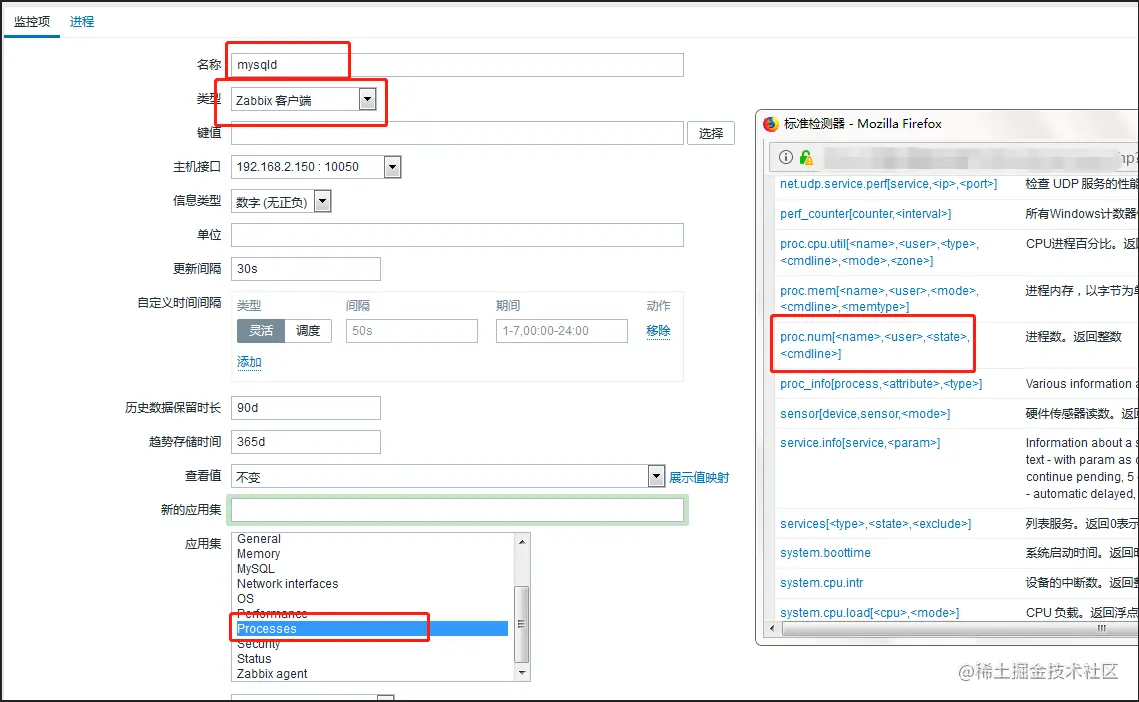Click the green padlock icon in Firefox address bar
This screenshot has height=702, width=1139.
[806, 157]
